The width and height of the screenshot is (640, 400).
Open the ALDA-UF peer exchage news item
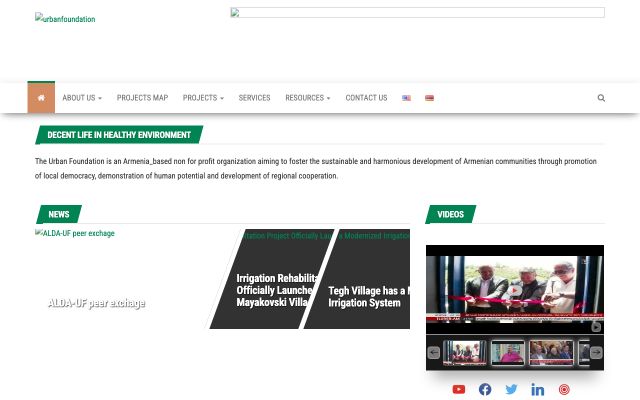(96, 303)
